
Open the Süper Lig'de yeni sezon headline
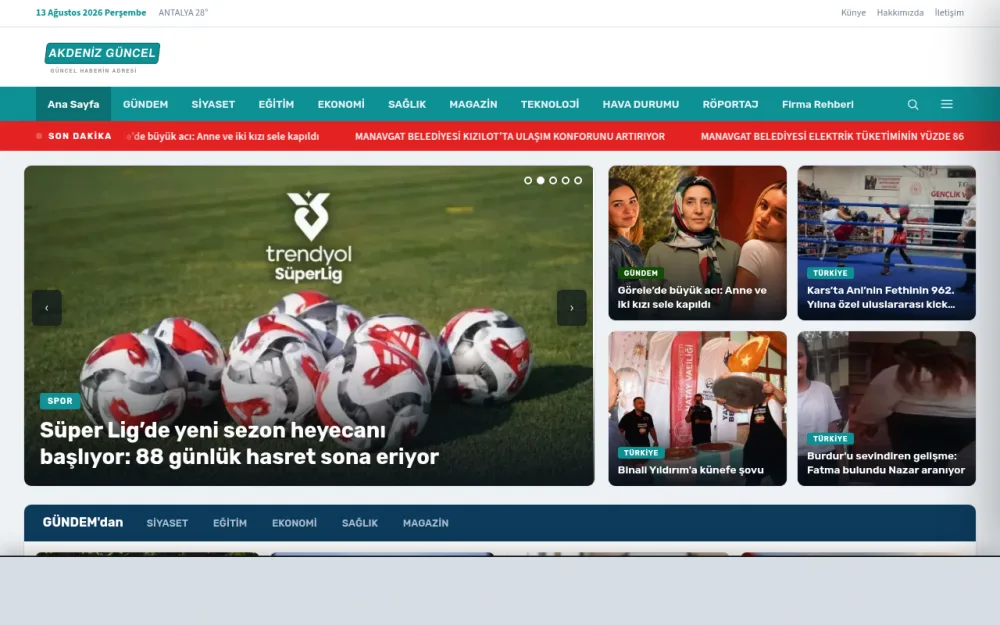pos(239,443)
